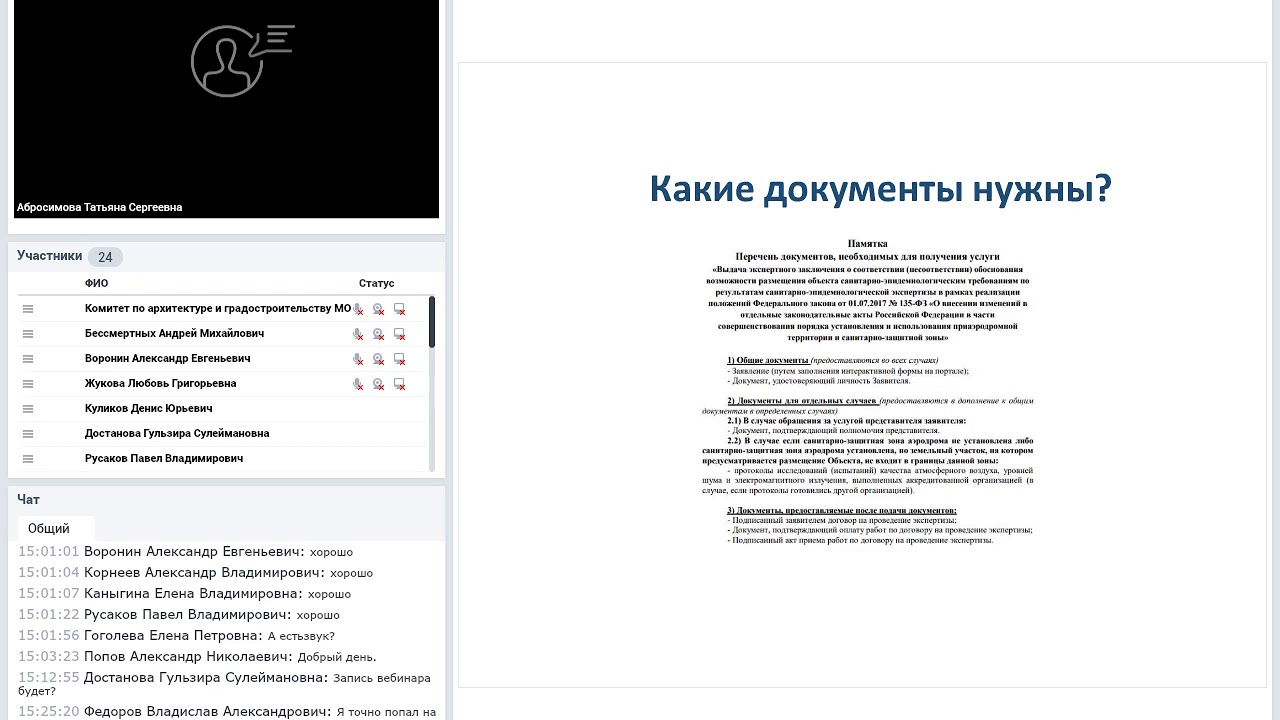The width and height of the screenshot is (1280, 720).
Task: Click chat message from Корнеев Александр Владимирович
Action: tap(195, 573)
